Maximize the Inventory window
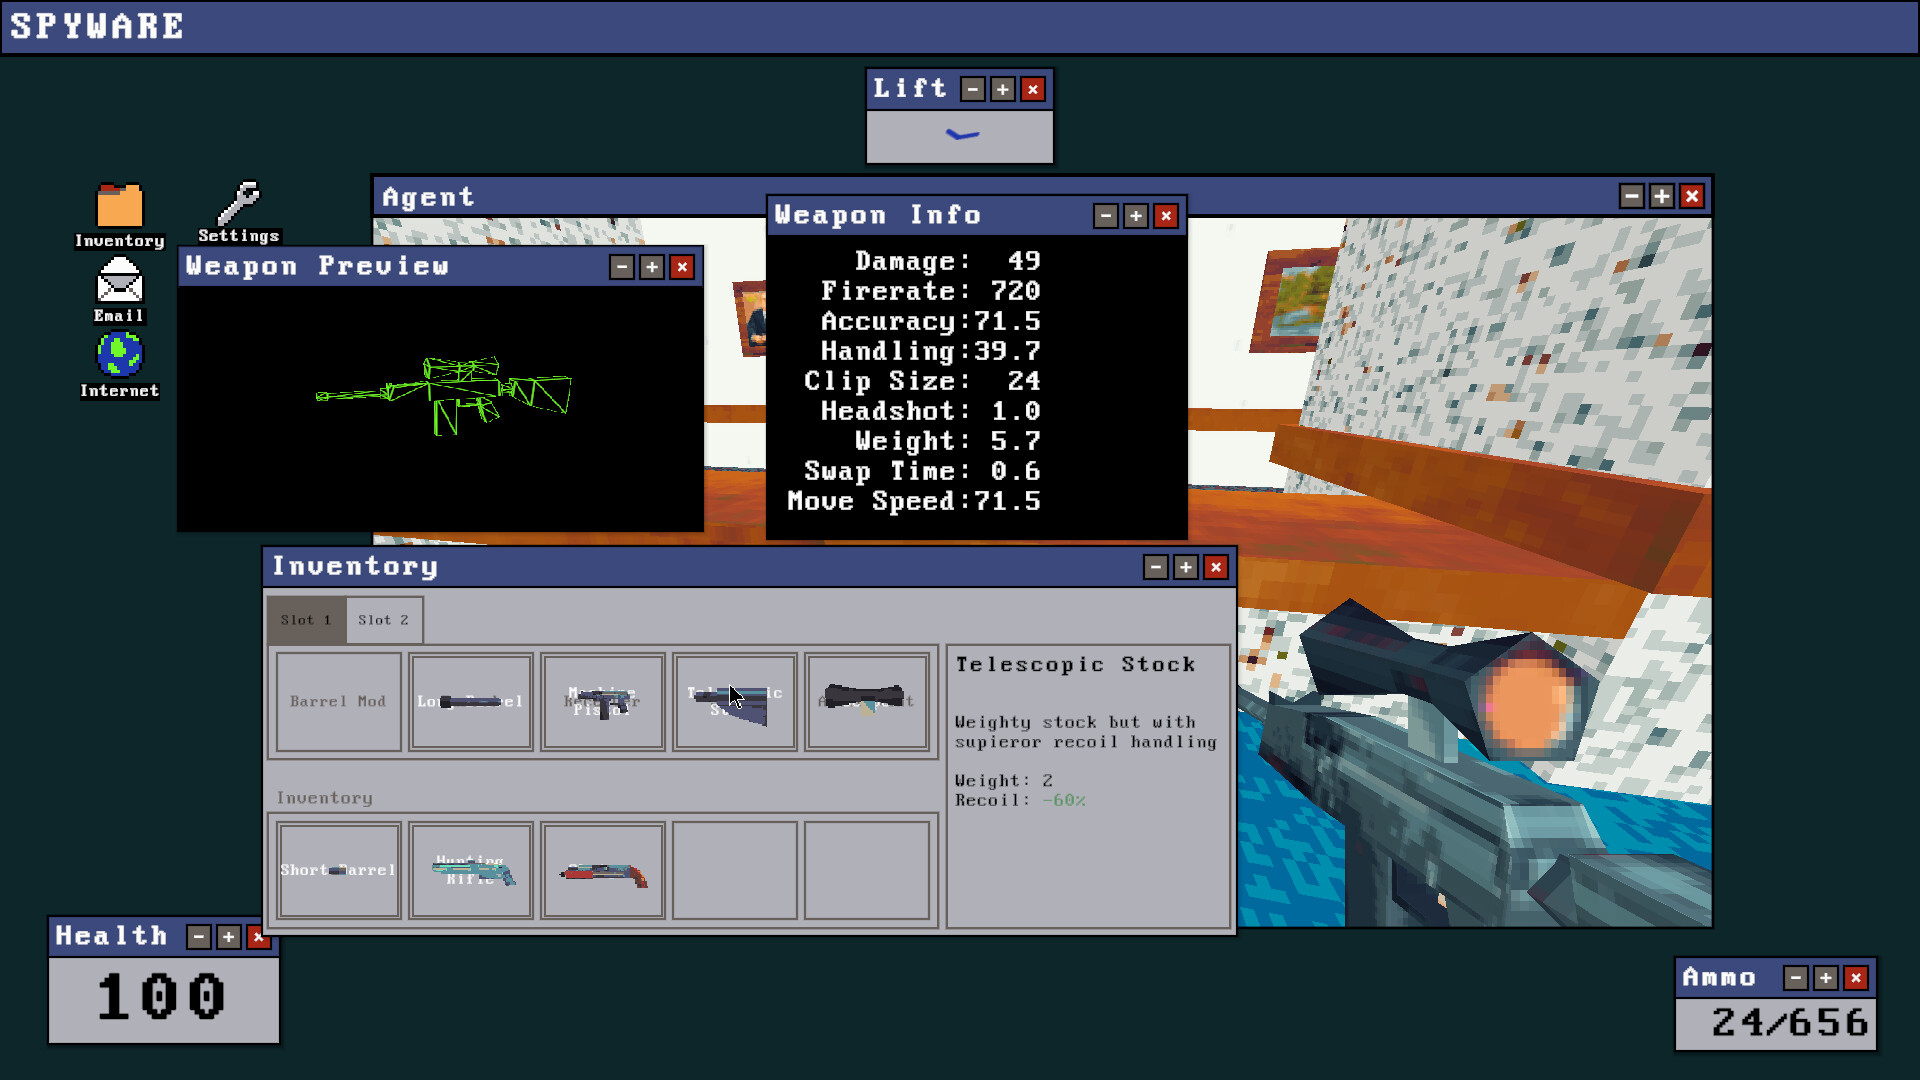The image size is (1920, 1080). [1185, 567]
